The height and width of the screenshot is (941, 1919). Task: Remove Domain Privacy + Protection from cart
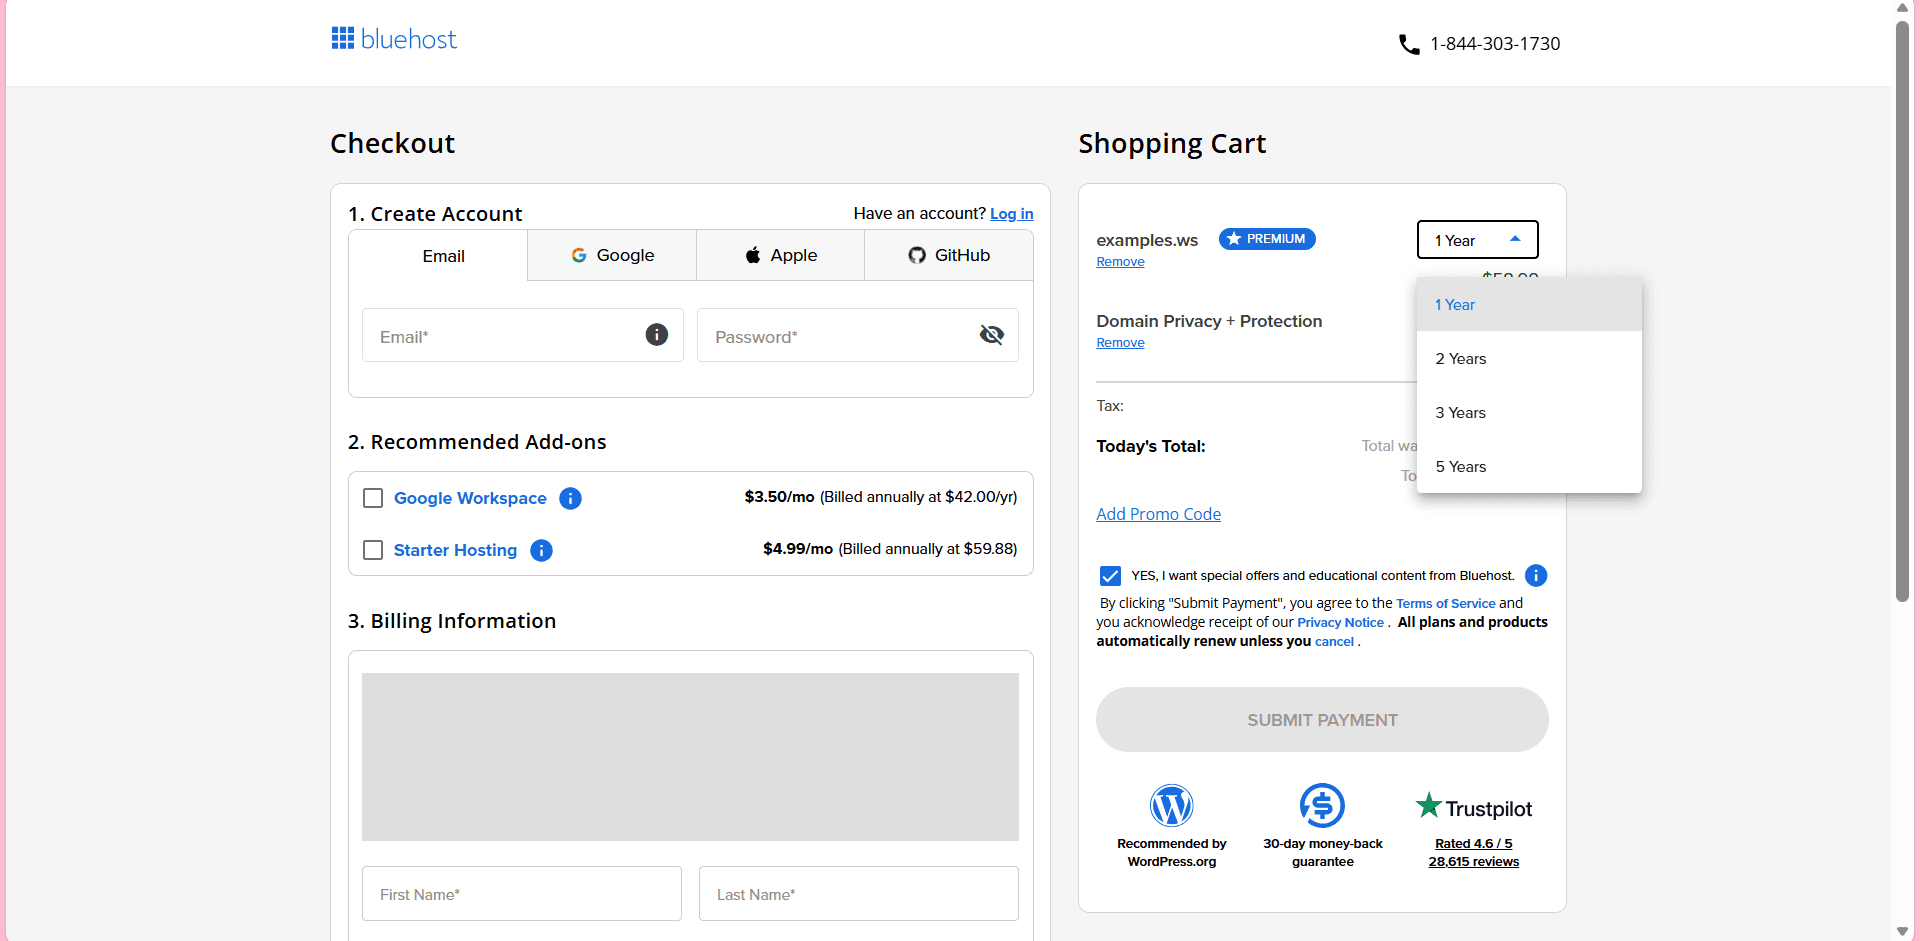[x=1120, y=342]
